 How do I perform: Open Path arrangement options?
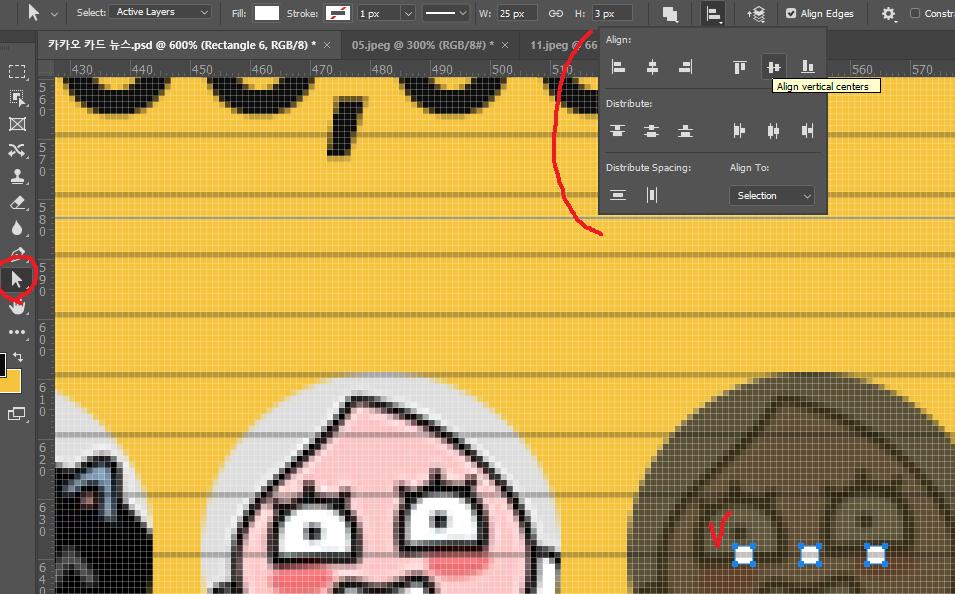coord(756,14)
